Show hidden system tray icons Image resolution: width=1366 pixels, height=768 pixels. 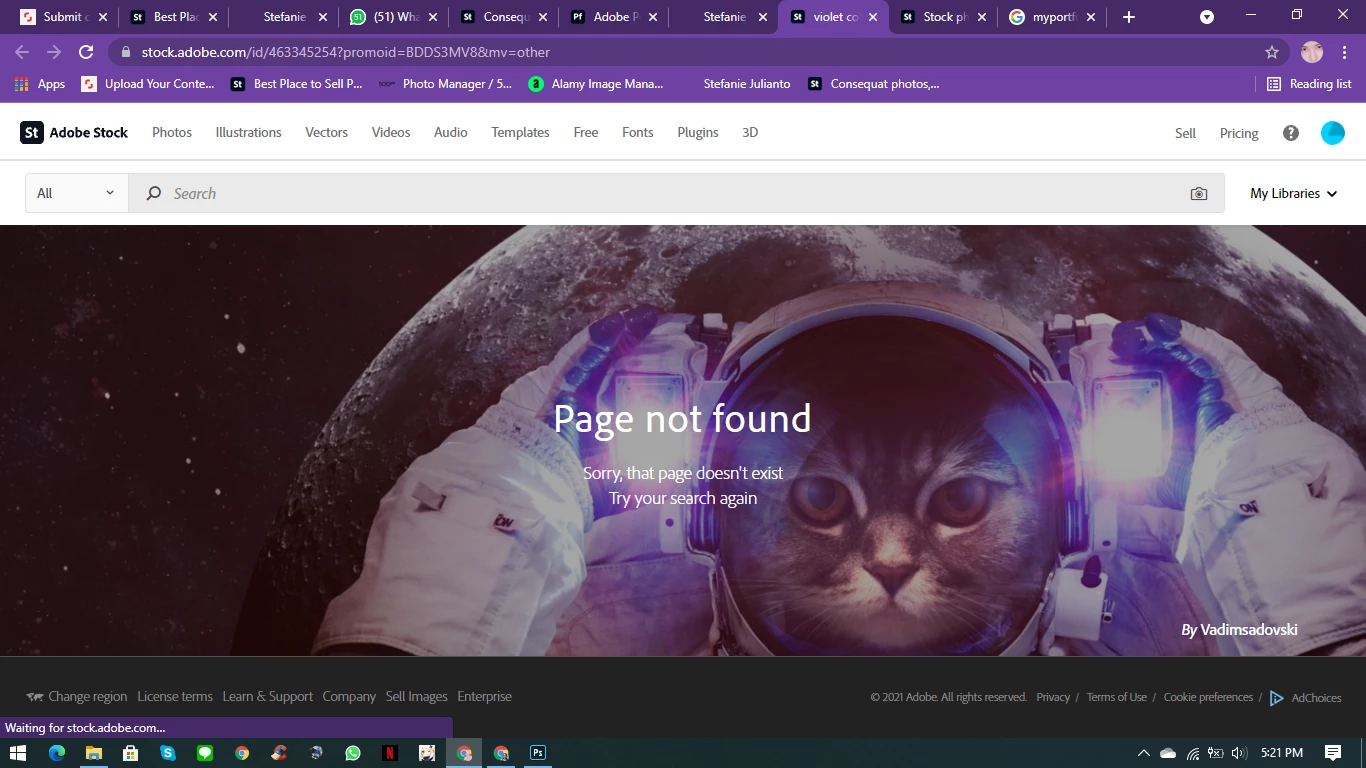click(x=1144, y=753)
